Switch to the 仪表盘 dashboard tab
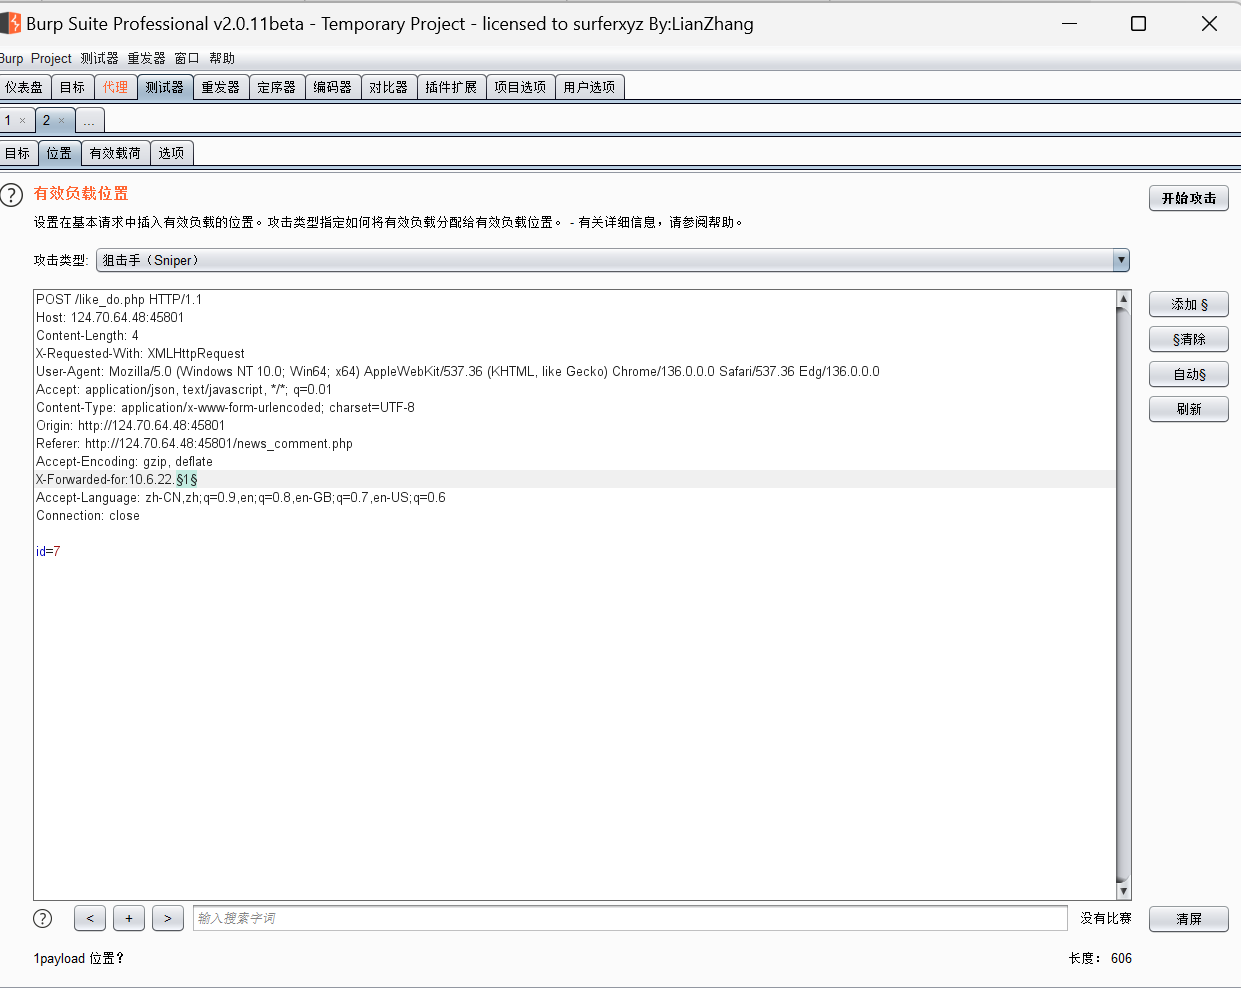 point(24,87)
